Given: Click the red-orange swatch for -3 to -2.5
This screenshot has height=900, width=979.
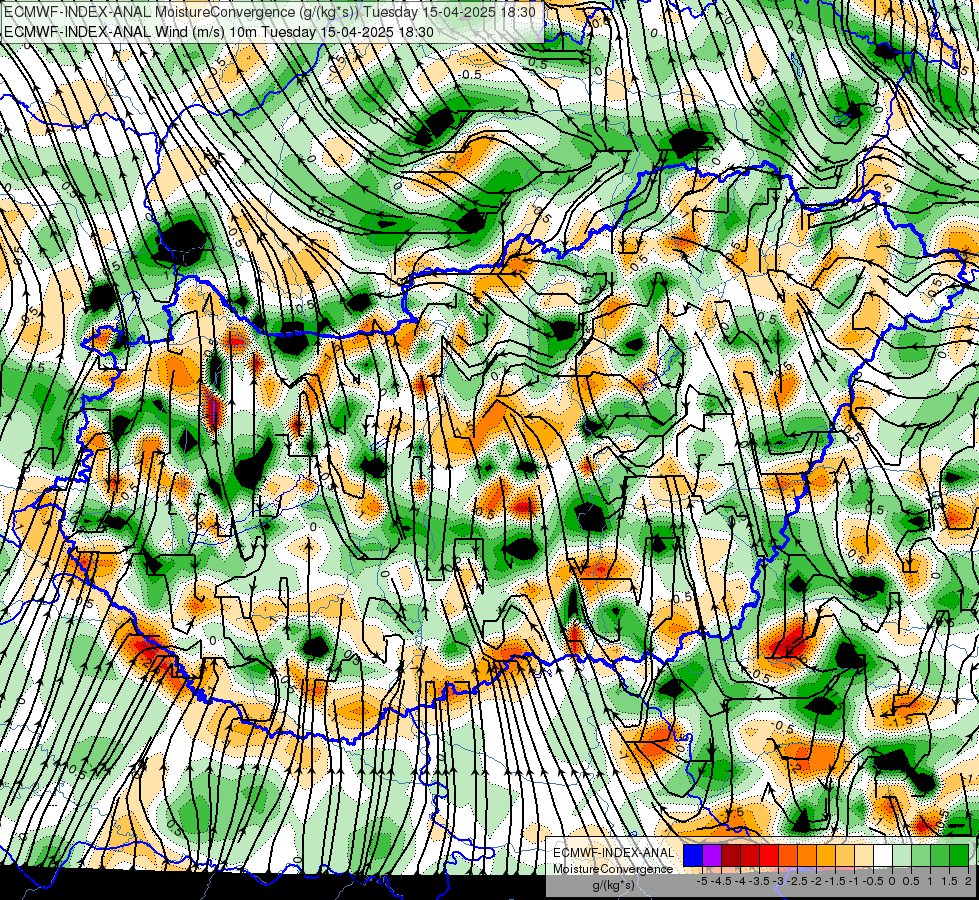Looking at the screenshot, I should [788, 856].
